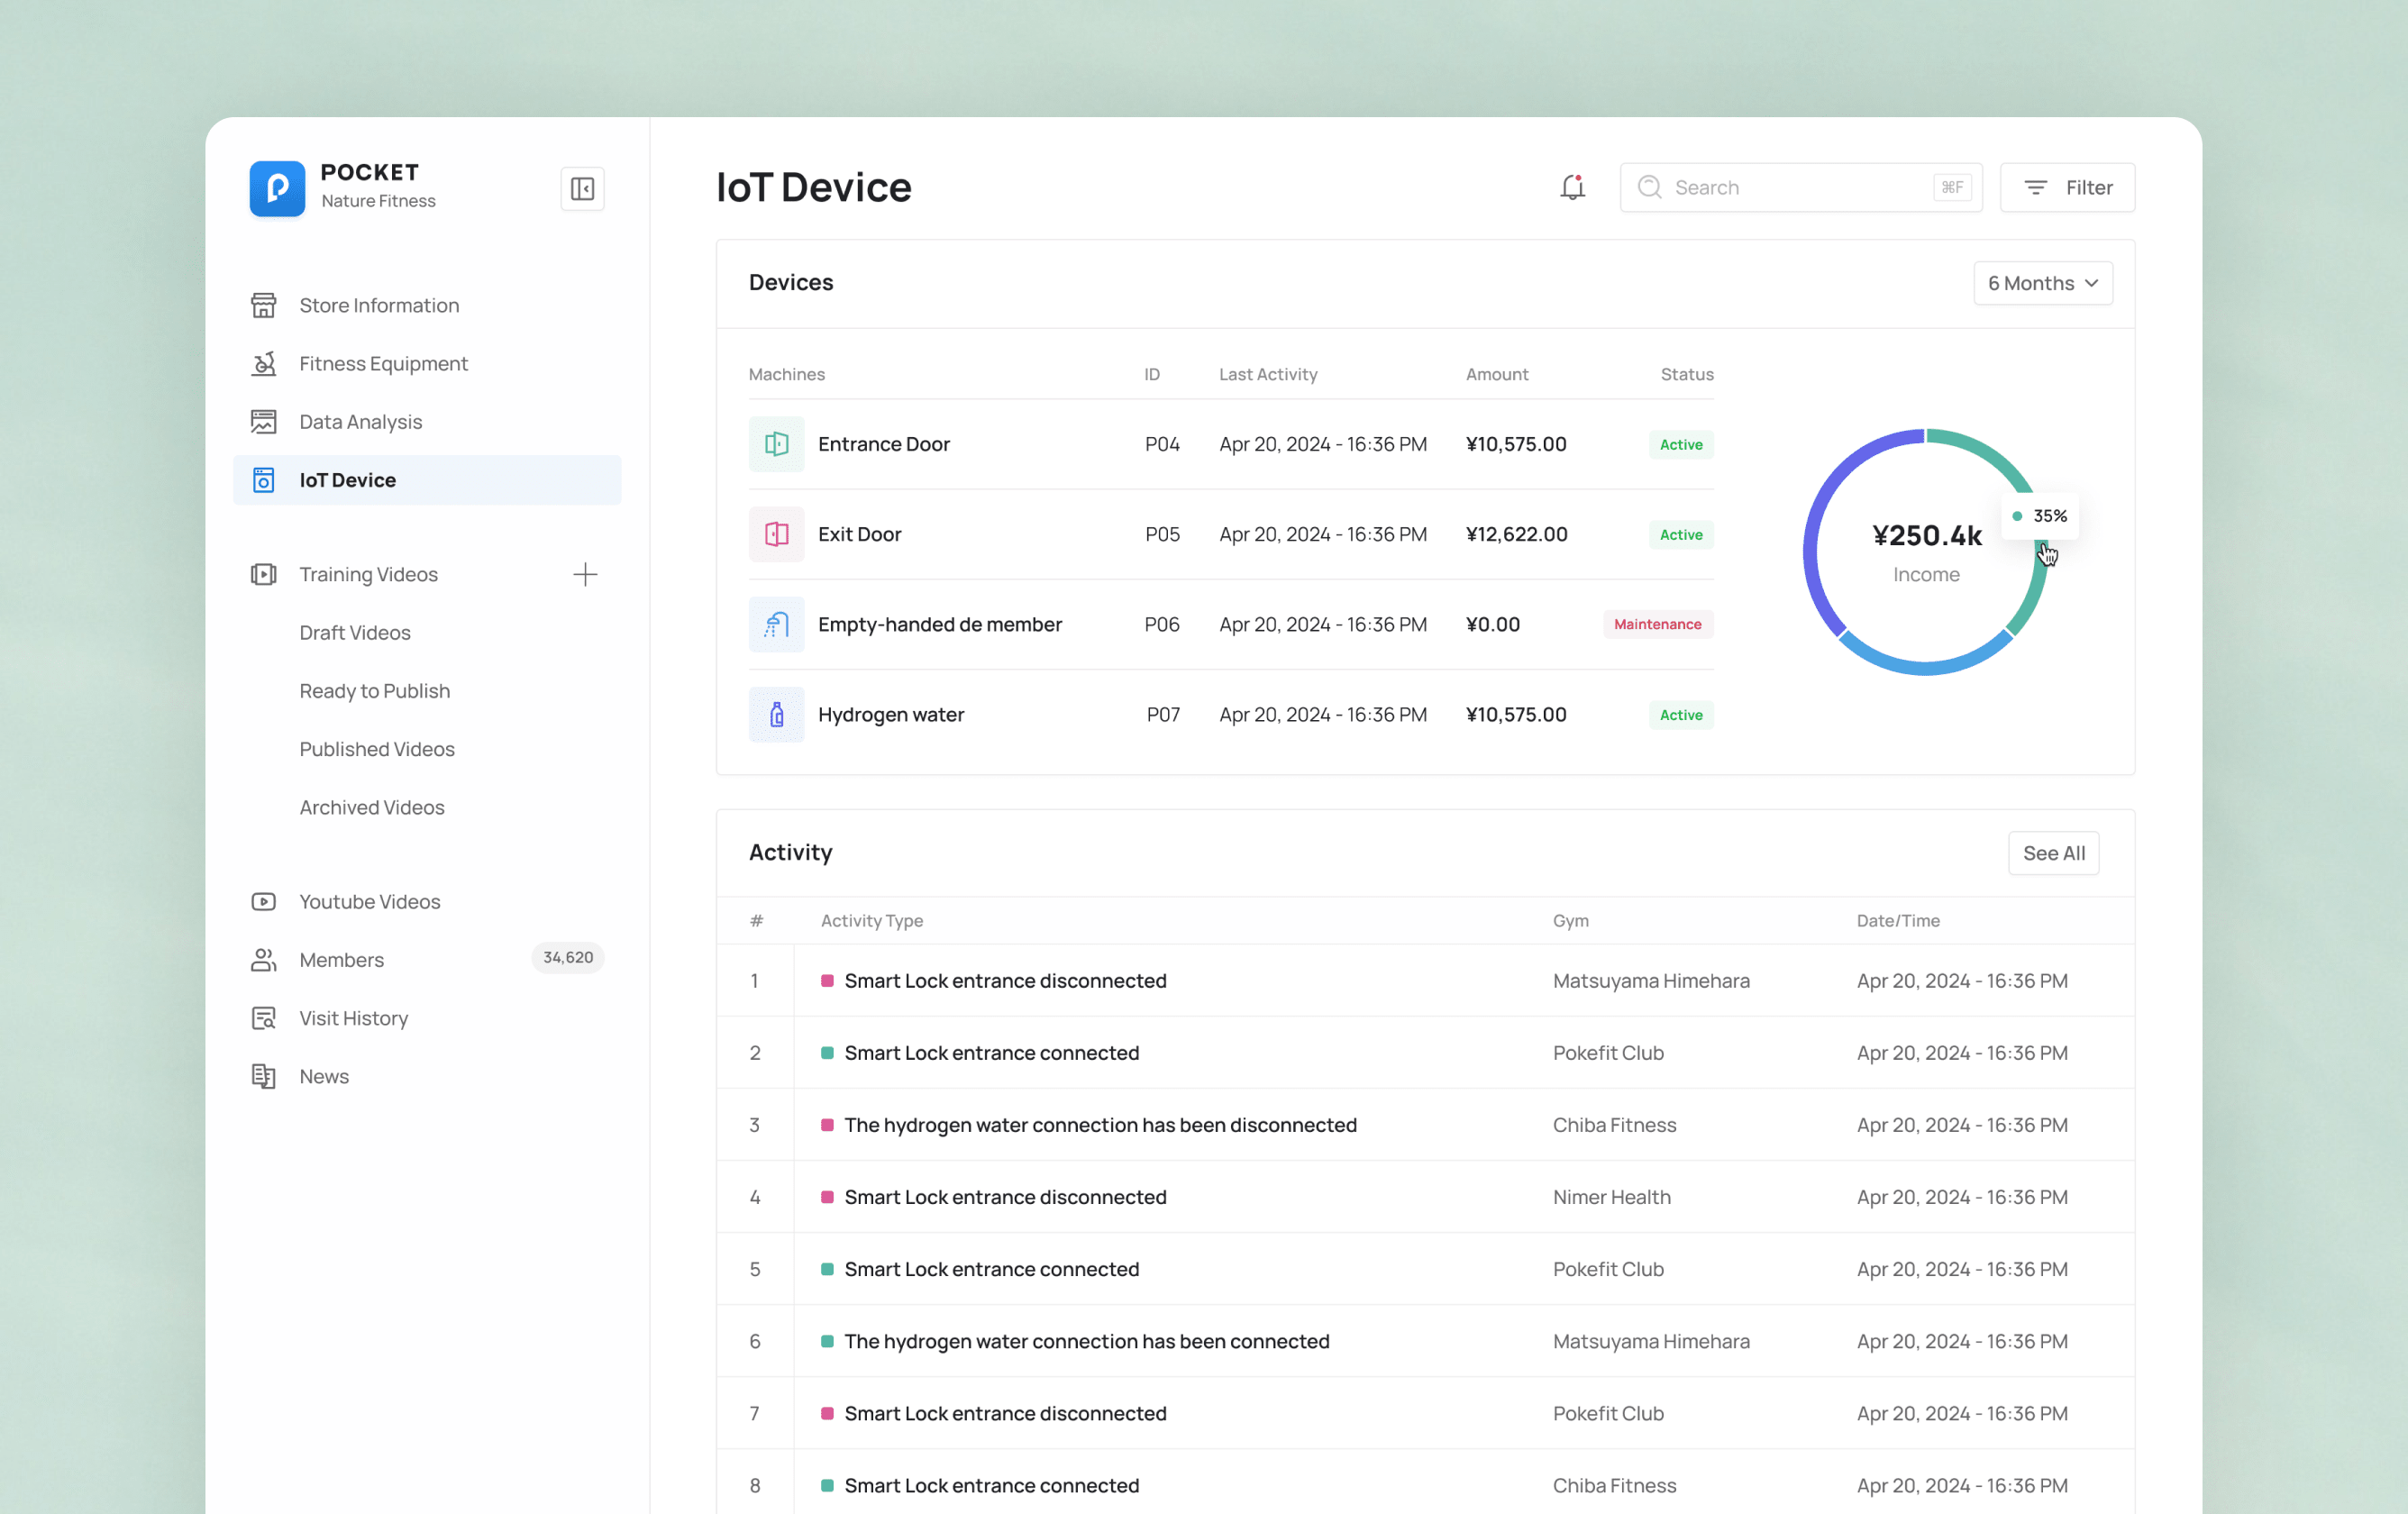Click Active badge for Exit Door
This screenshot has height=1514, width=2408.
click(1680, 534)
